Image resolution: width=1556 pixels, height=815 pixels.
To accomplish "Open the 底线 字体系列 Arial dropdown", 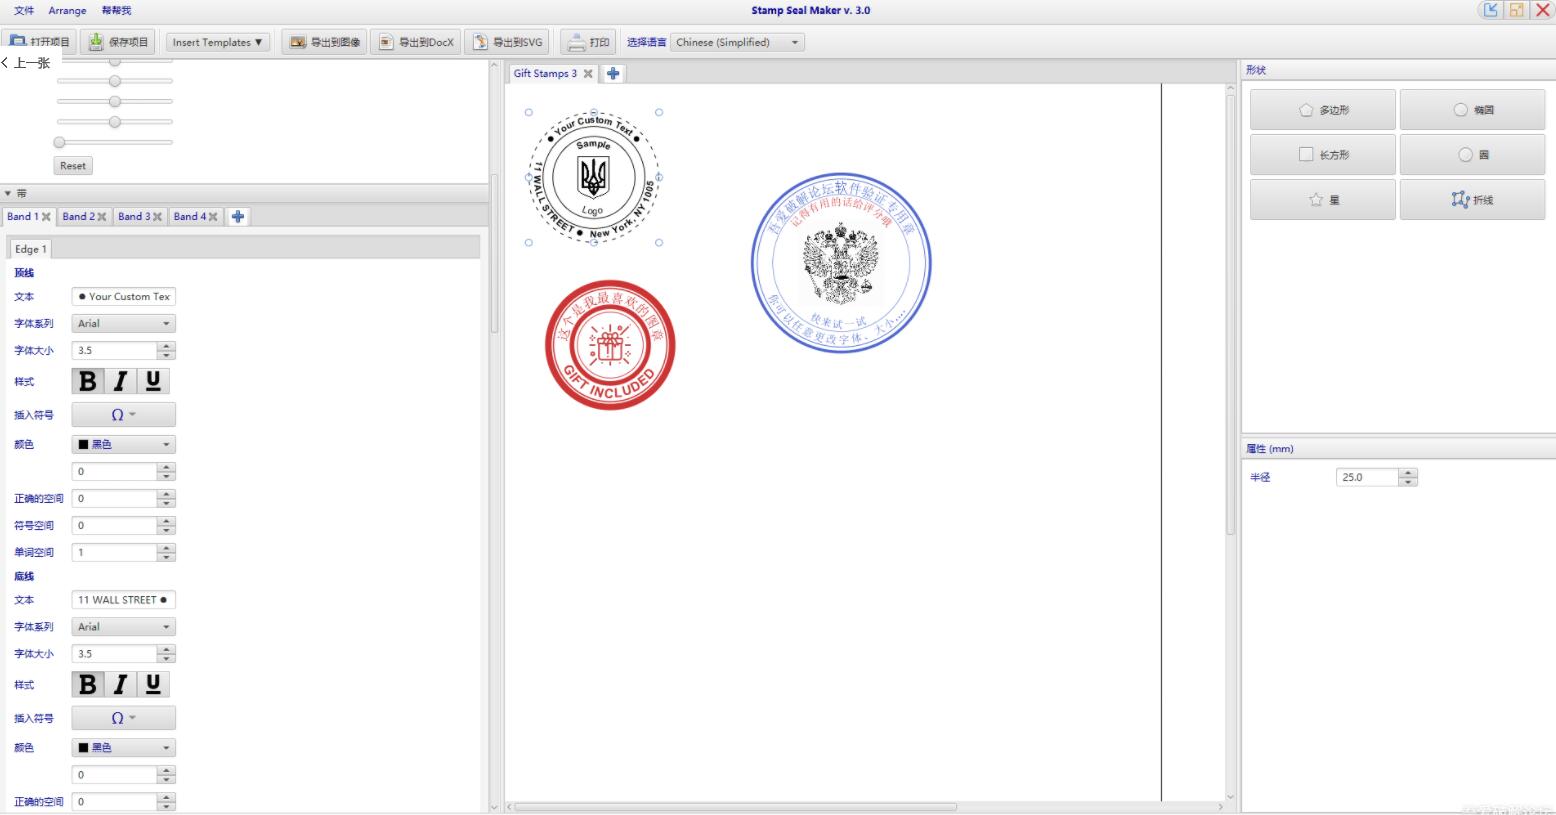I will [124, 627].
